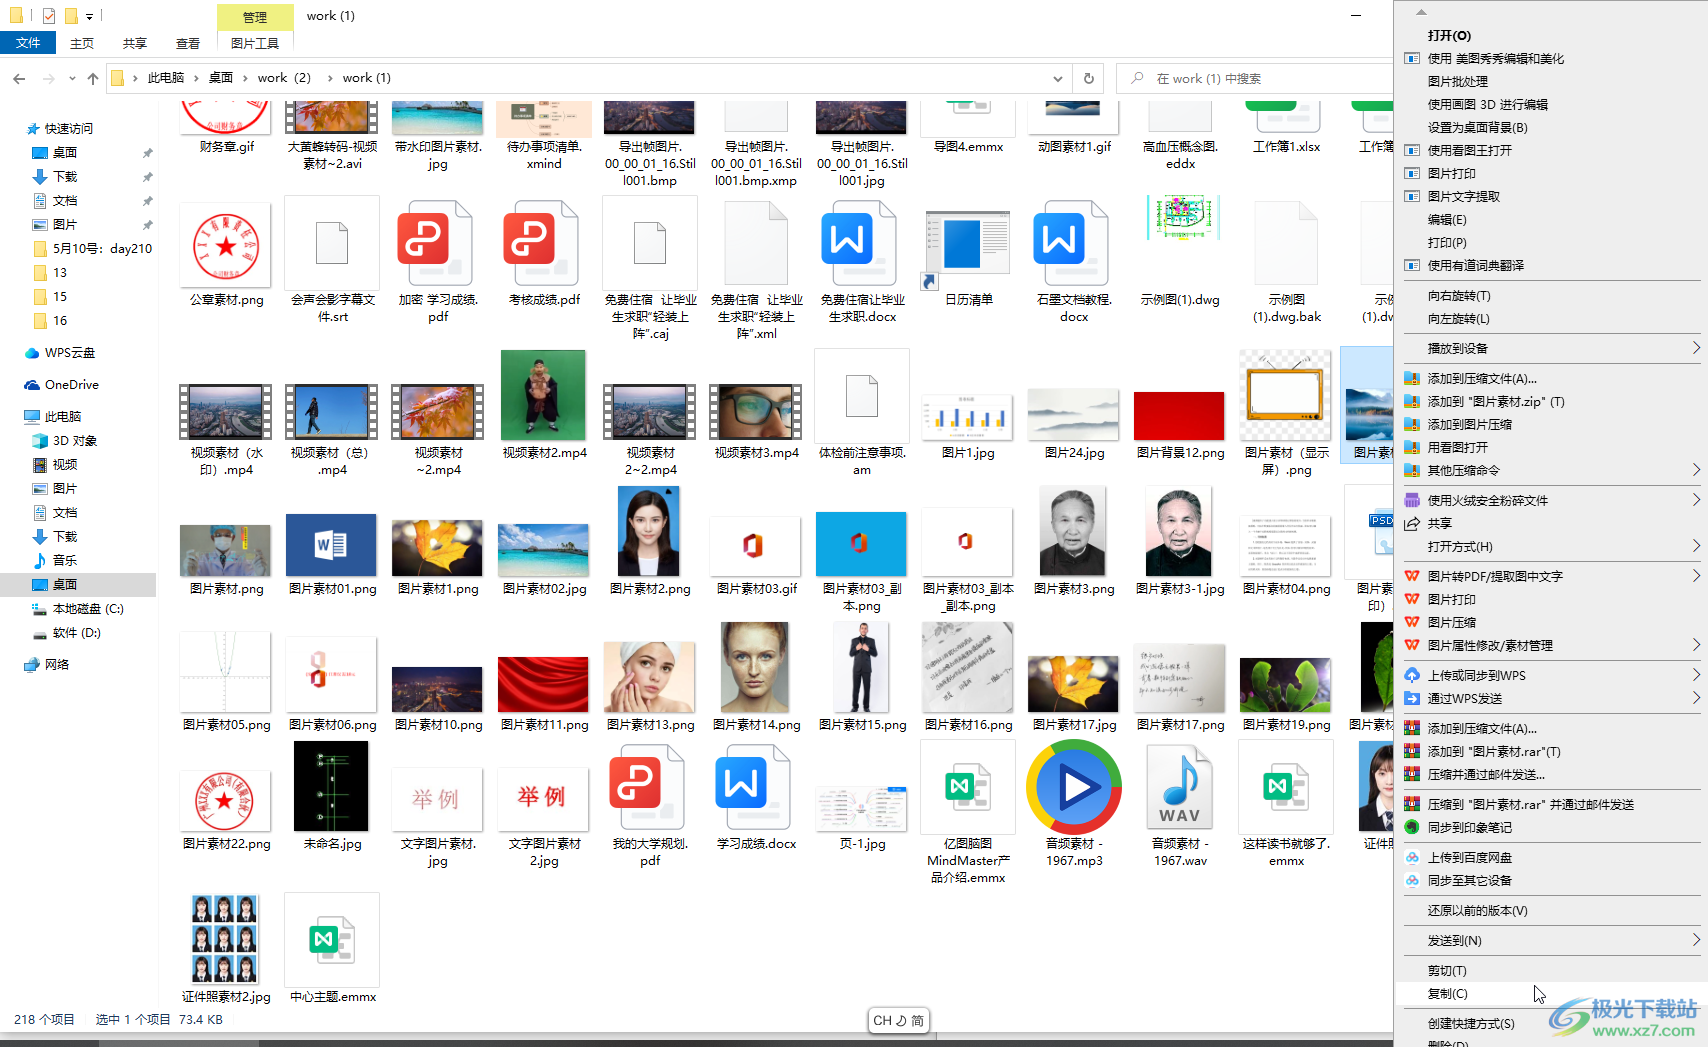
Task: Open the 文件 ribbon tab
Action: 28,43
